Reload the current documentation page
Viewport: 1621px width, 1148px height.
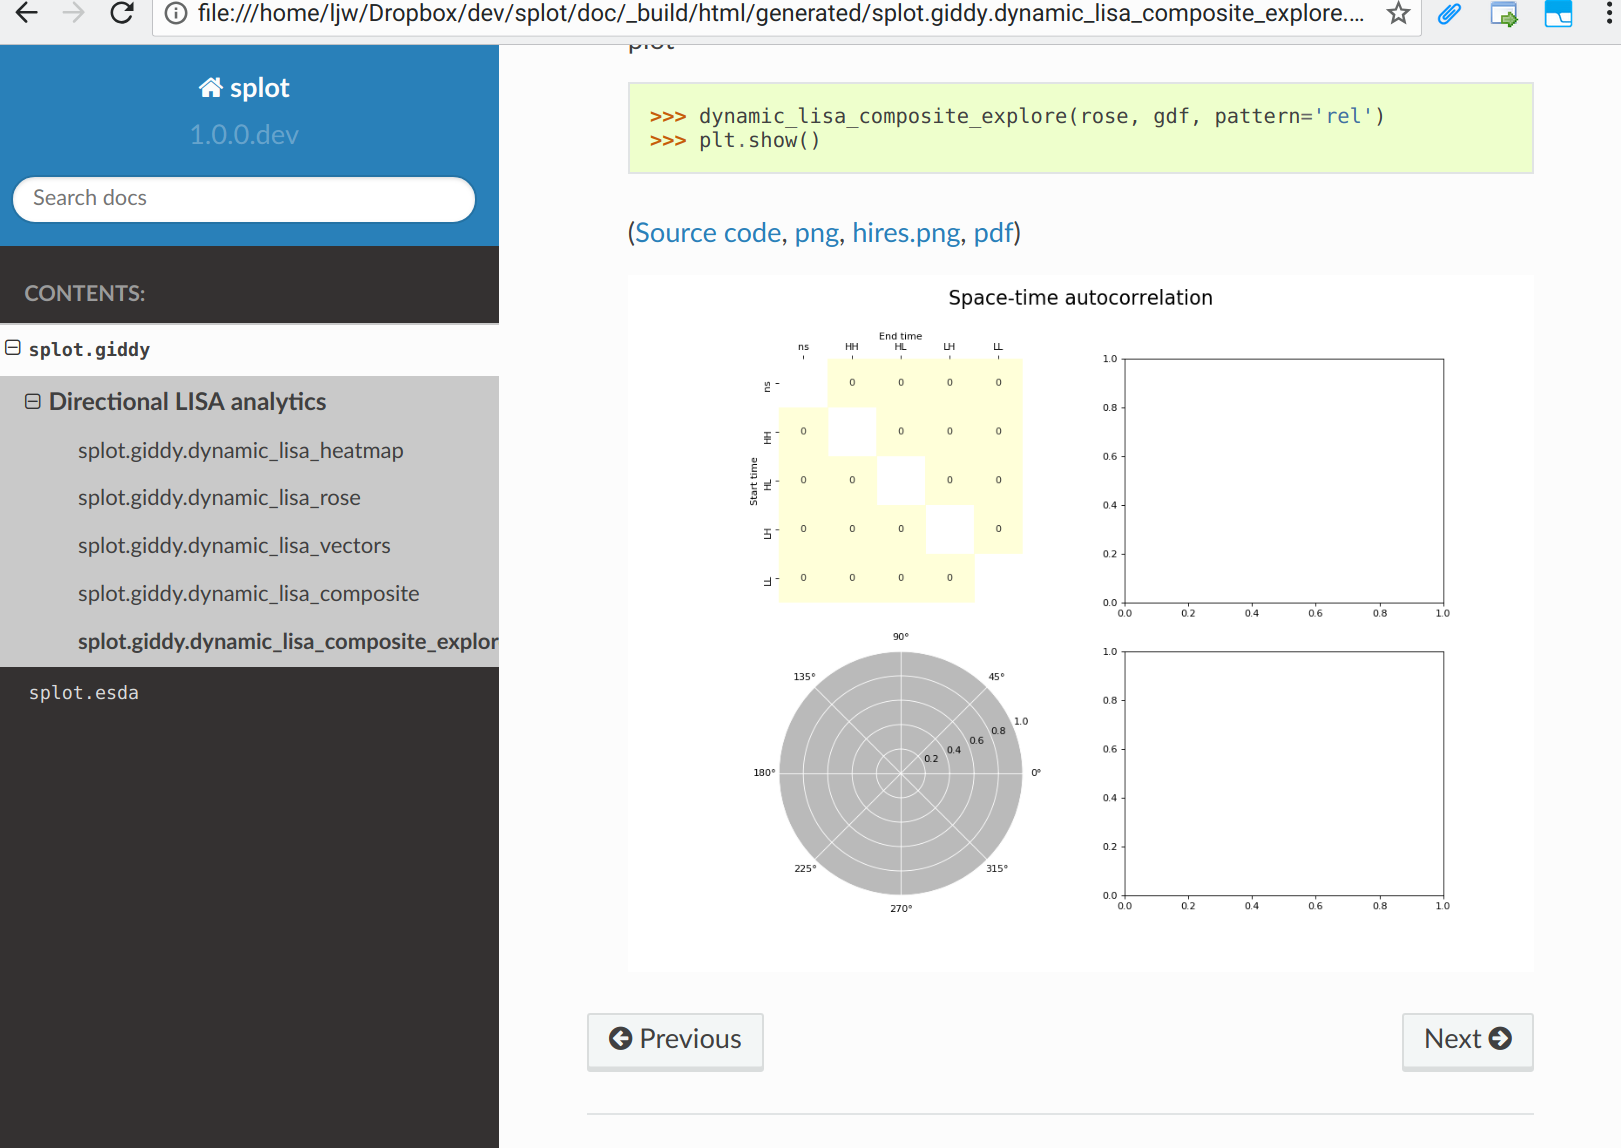tap(121, 14)
